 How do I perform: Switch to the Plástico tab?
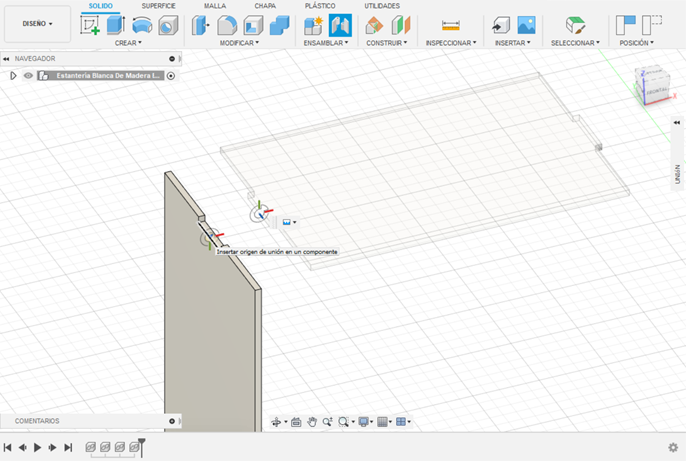[320, 6]
